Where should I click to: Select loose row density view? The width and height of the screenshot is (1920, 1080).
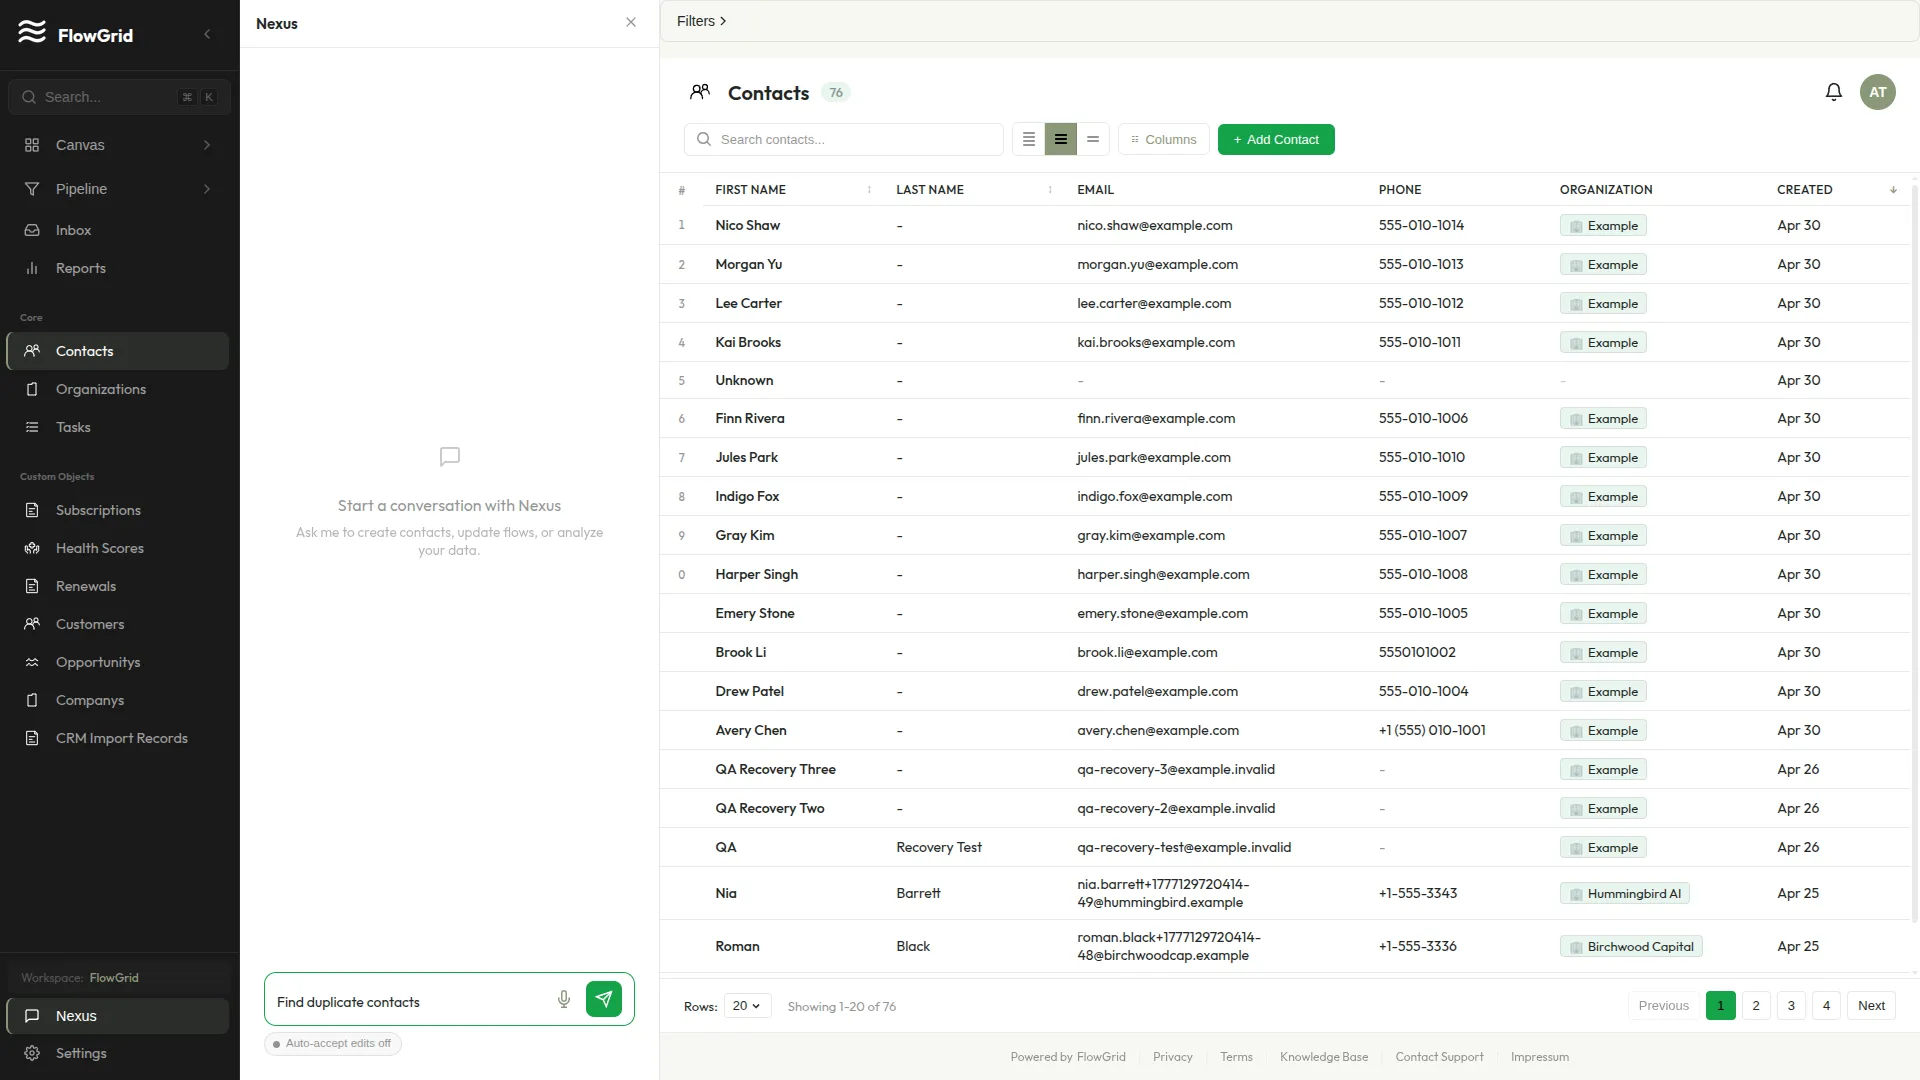1093,140
